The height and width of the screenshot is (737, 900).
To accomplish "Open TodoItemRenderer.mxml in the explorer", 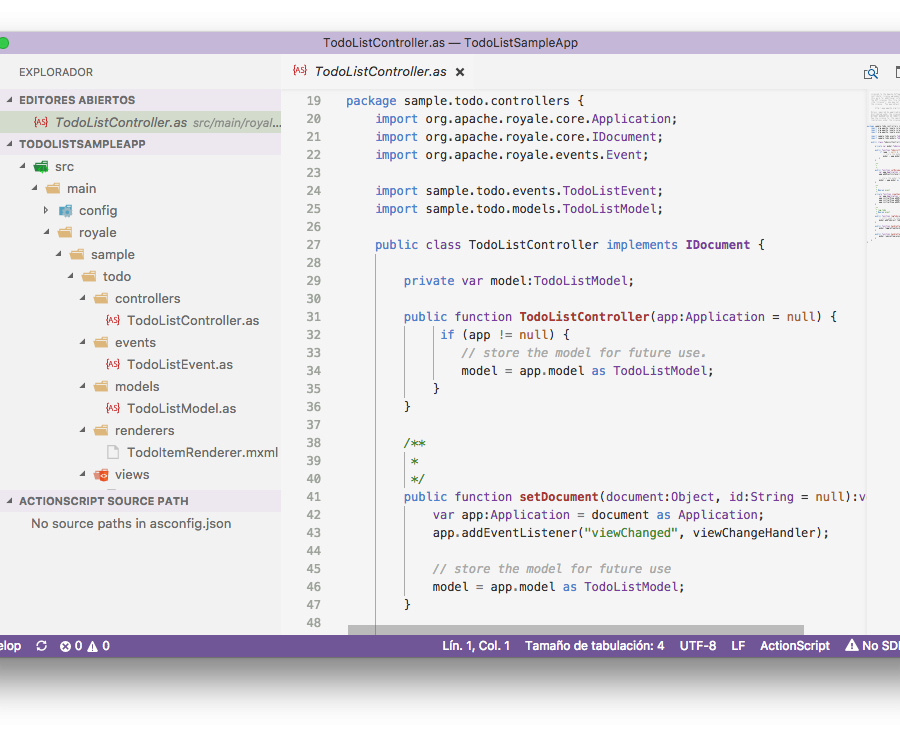I will [202, 452].
